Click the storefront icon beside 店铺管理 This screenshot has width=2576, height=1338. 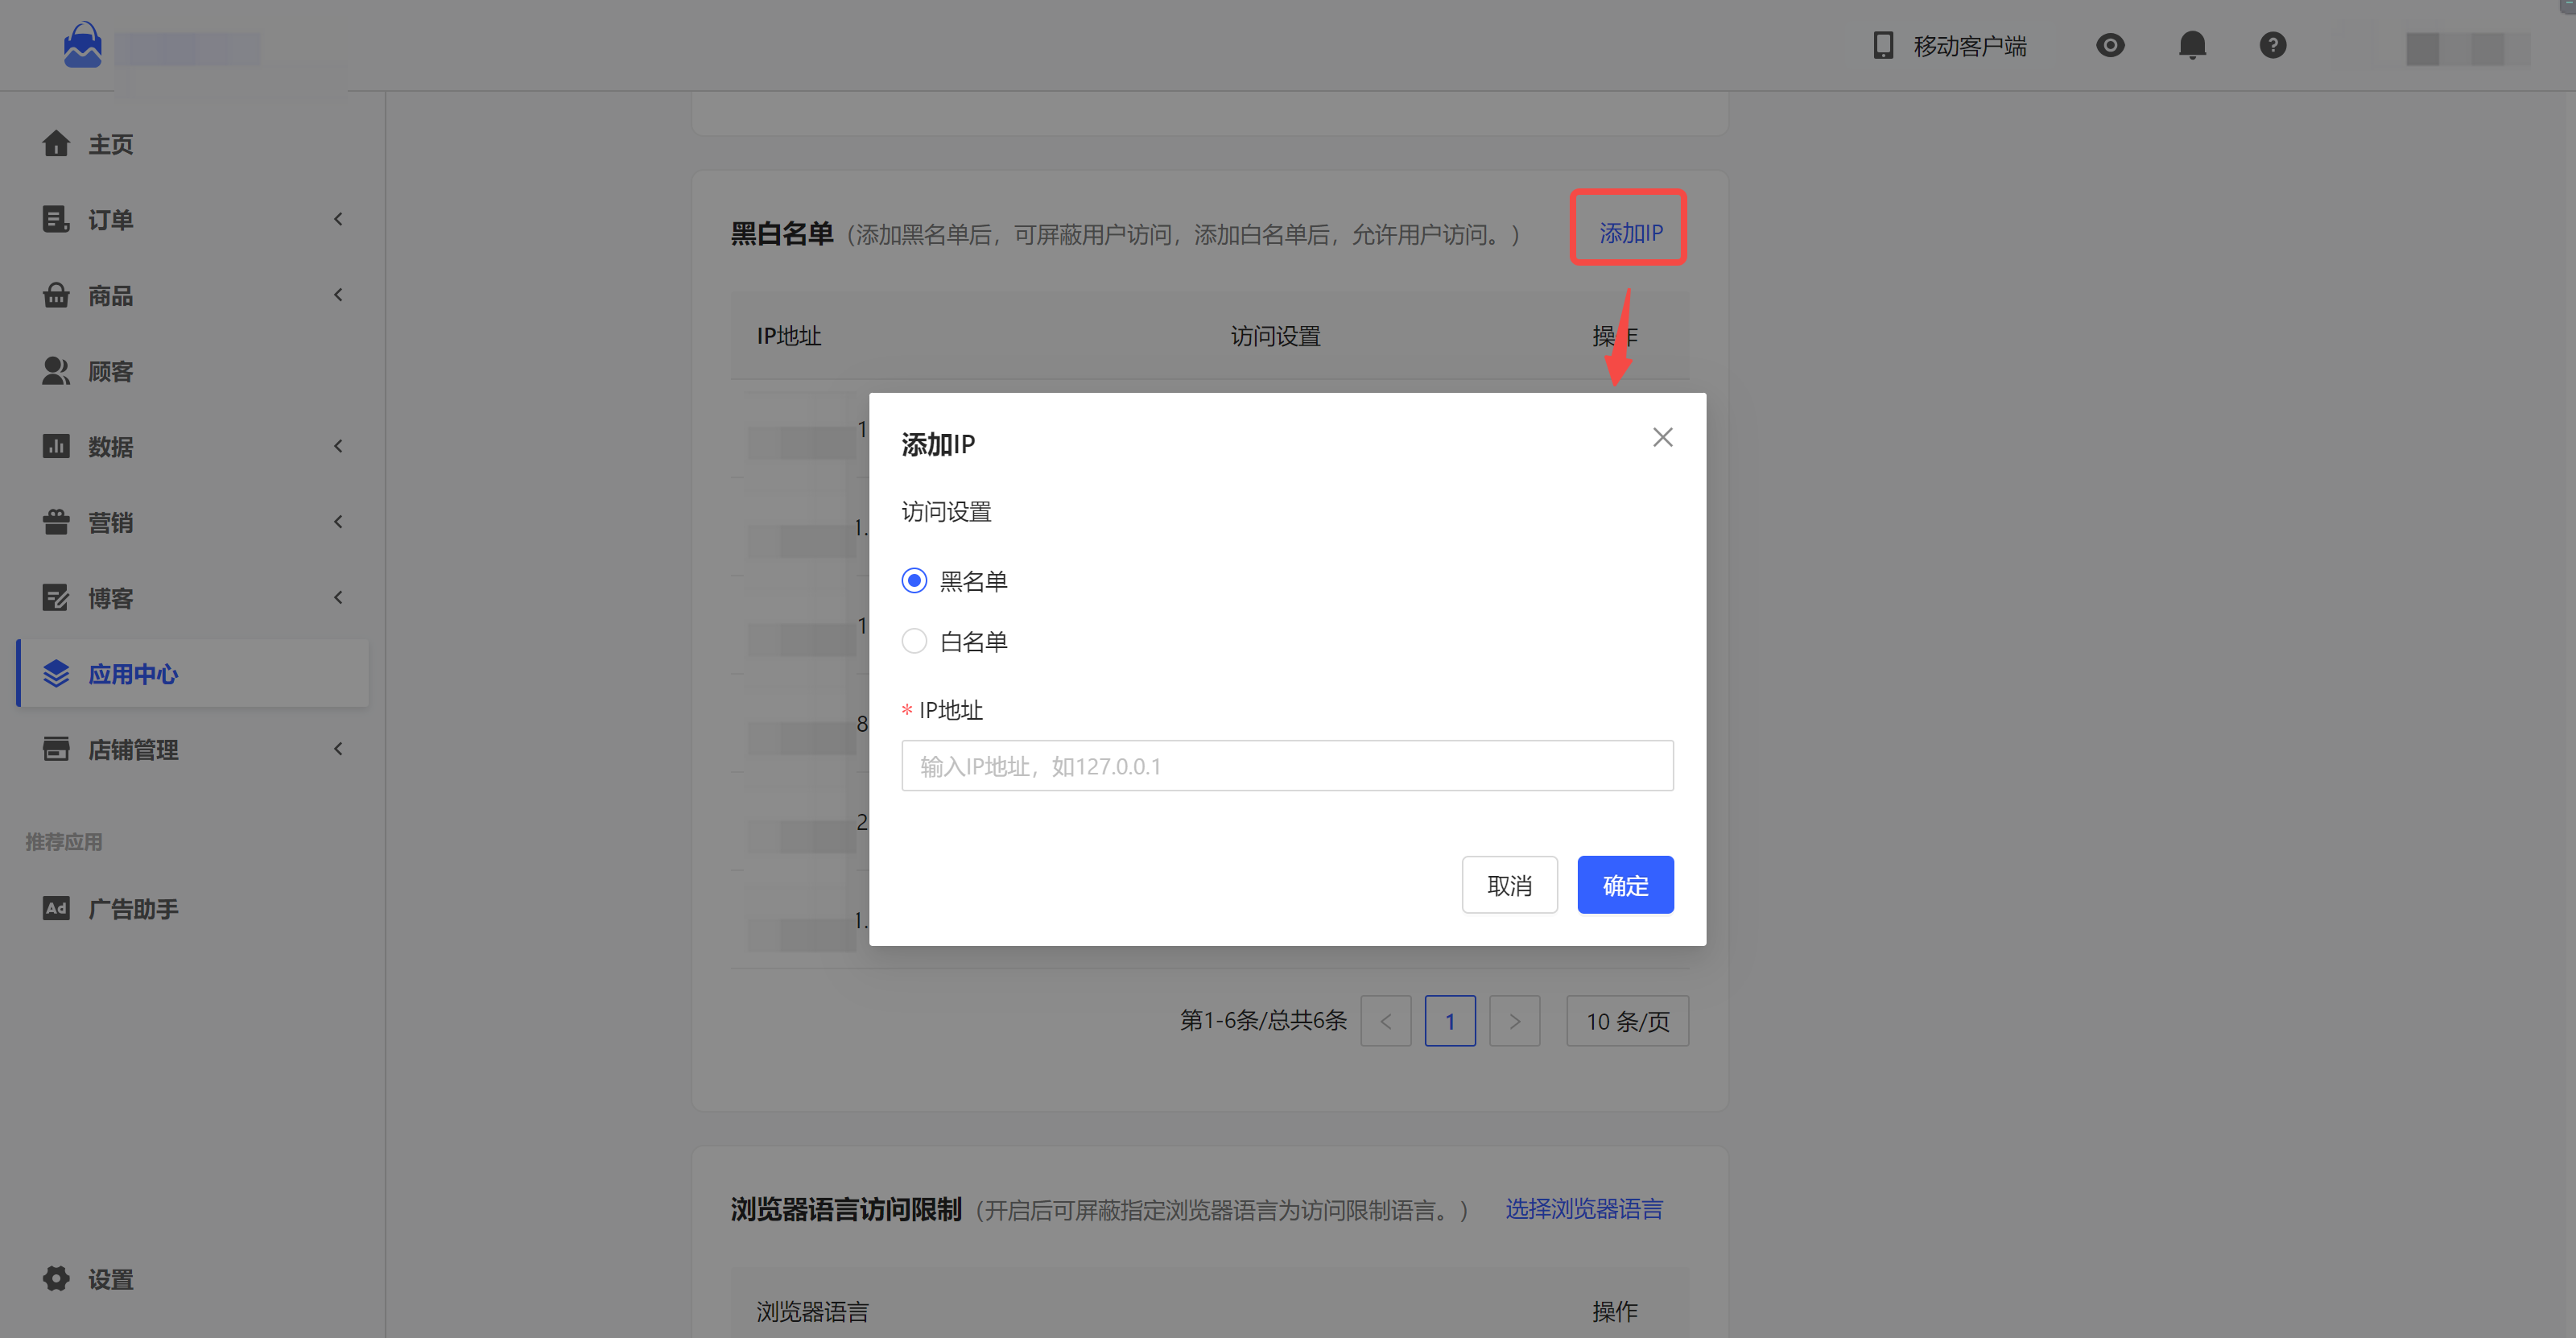(56, 749)
